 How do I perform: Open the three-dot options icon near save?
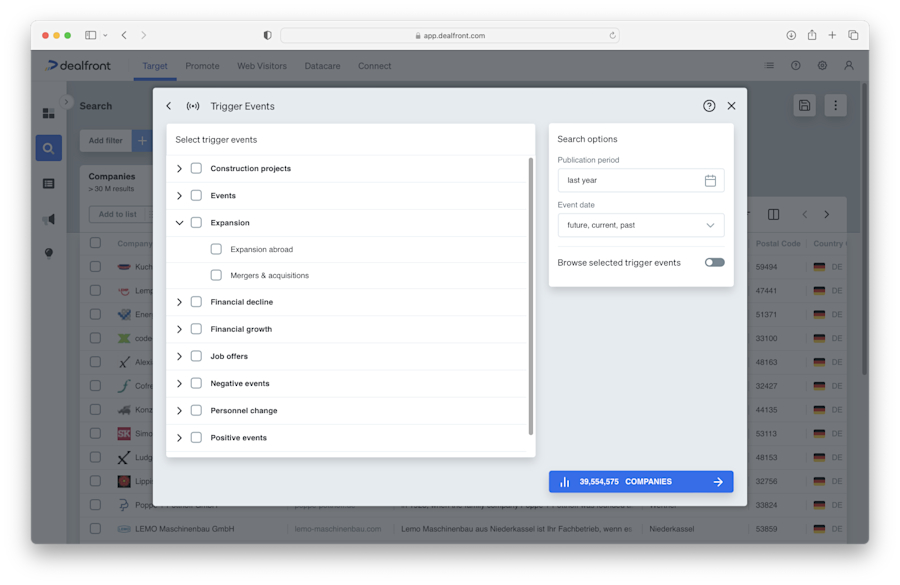pyautogui.click(x=835, y=105)
